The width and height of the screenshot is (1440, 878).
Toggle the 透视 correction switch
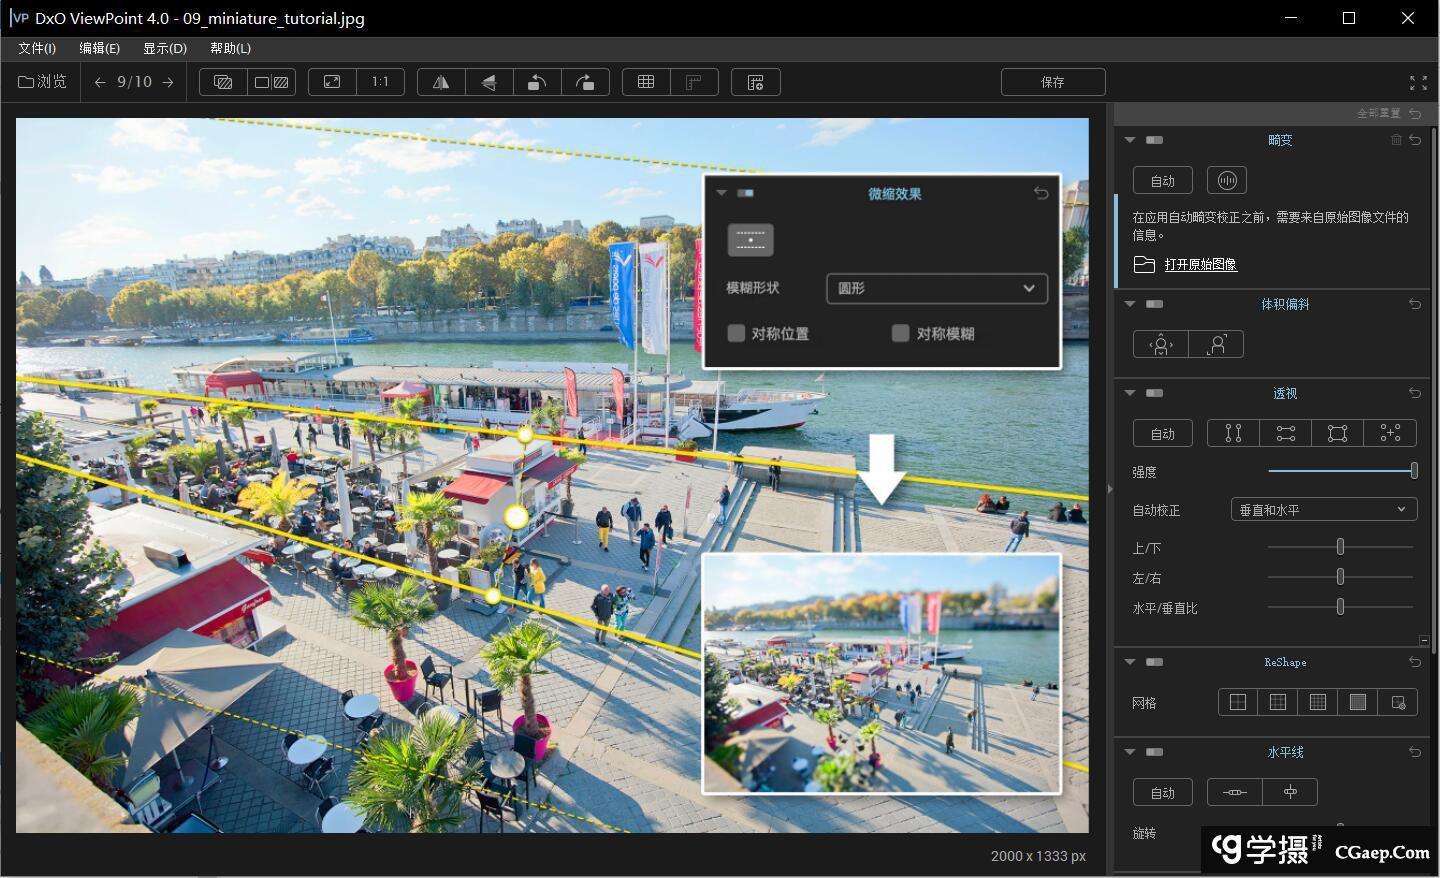[1154, 393]
